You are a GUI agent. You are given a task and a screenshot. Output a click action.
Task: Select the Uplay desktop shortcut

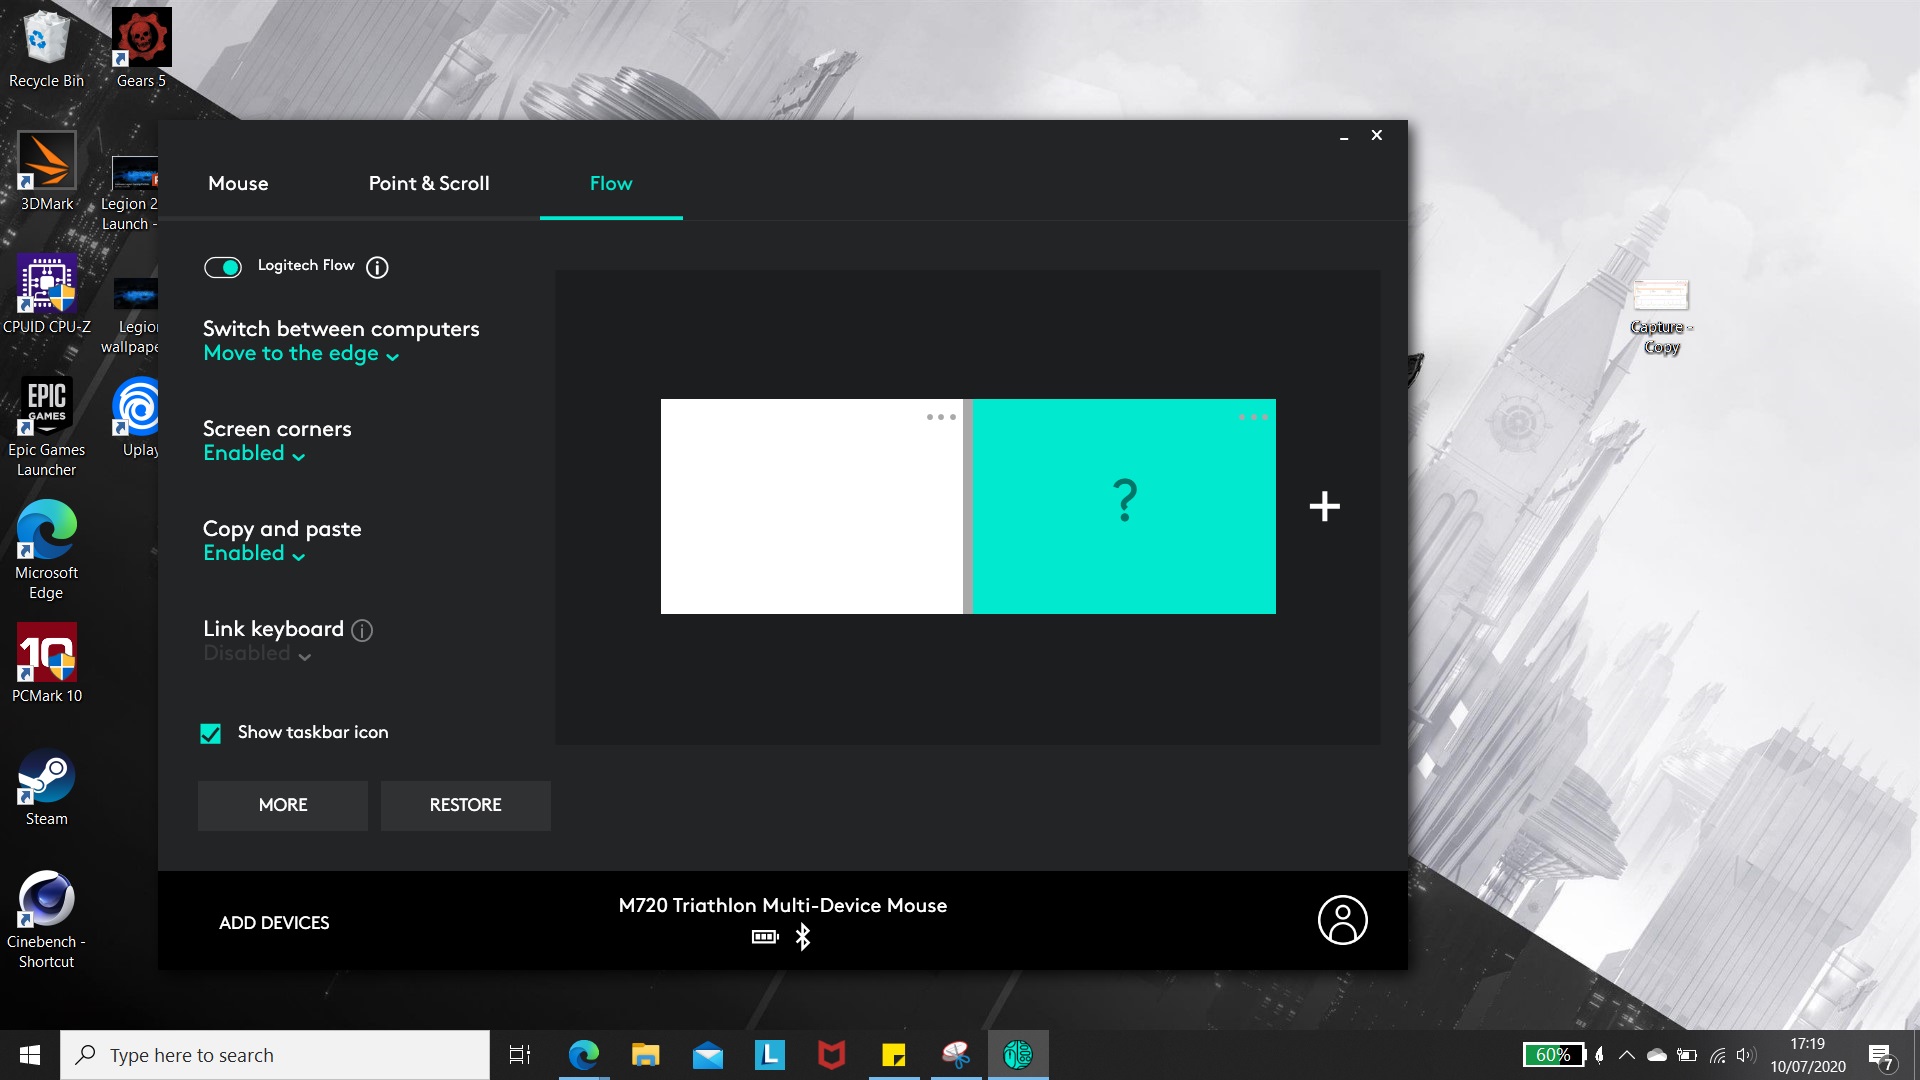[138, 418]
